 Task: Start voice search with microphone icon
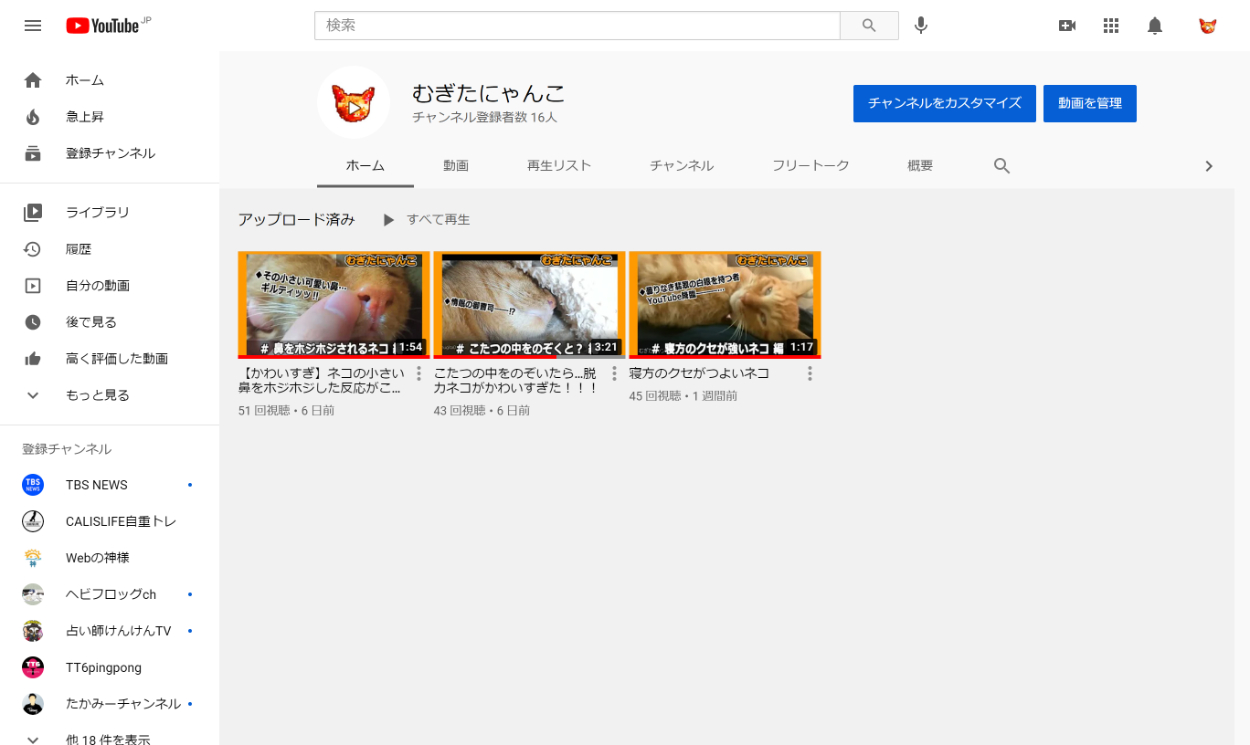click(x=921, y=26)
